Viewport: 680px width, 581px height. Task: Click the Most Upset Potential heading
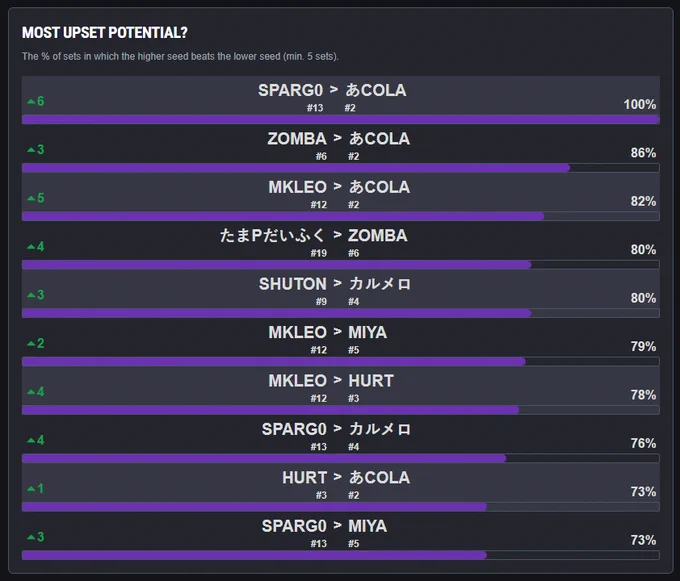105,33
